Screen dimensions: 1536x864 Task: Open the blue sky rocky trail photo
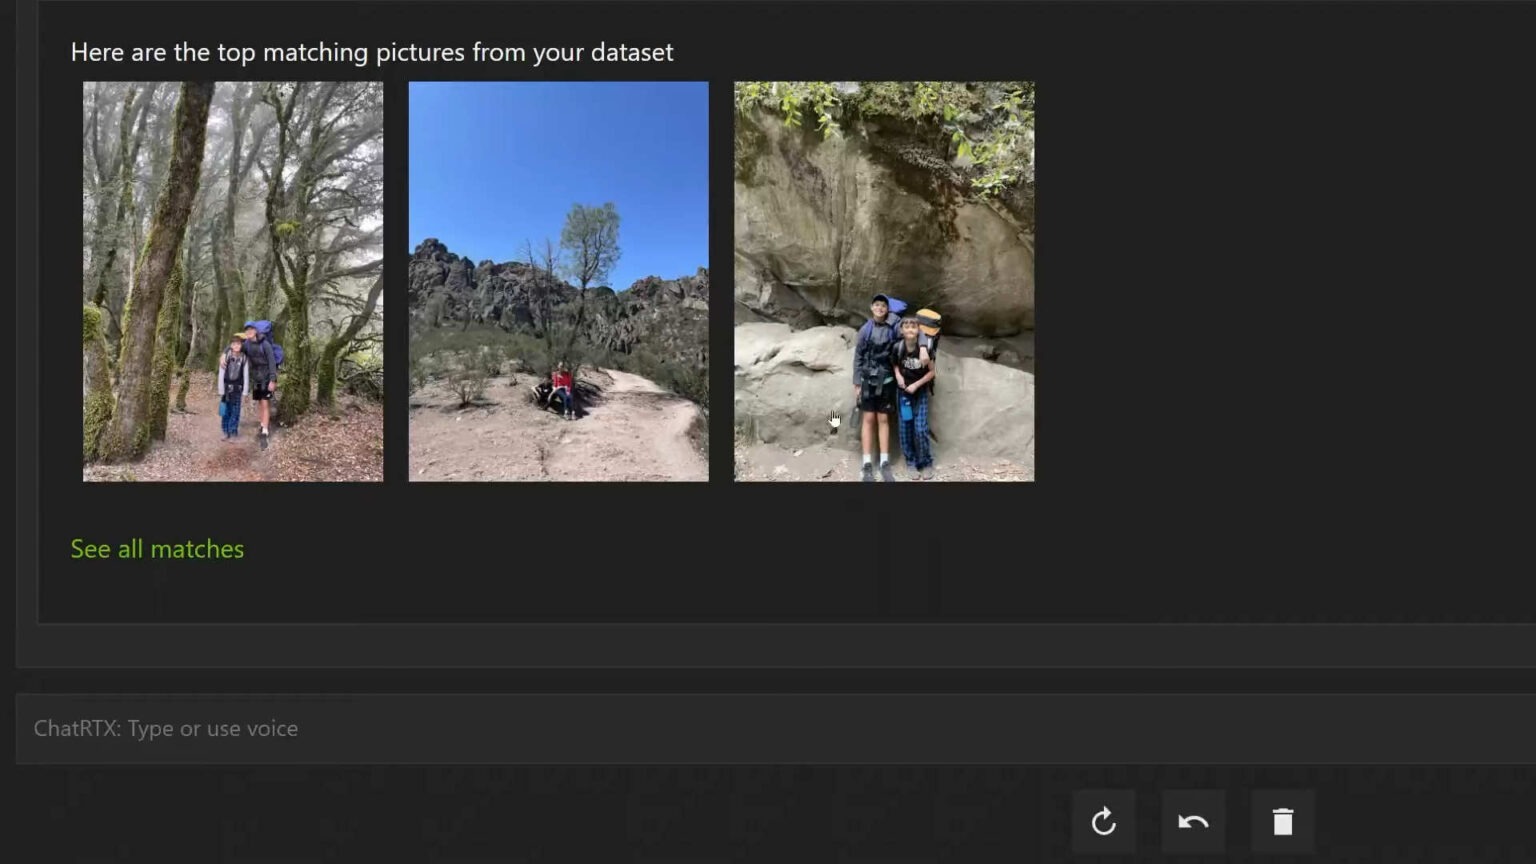point(558,281)
